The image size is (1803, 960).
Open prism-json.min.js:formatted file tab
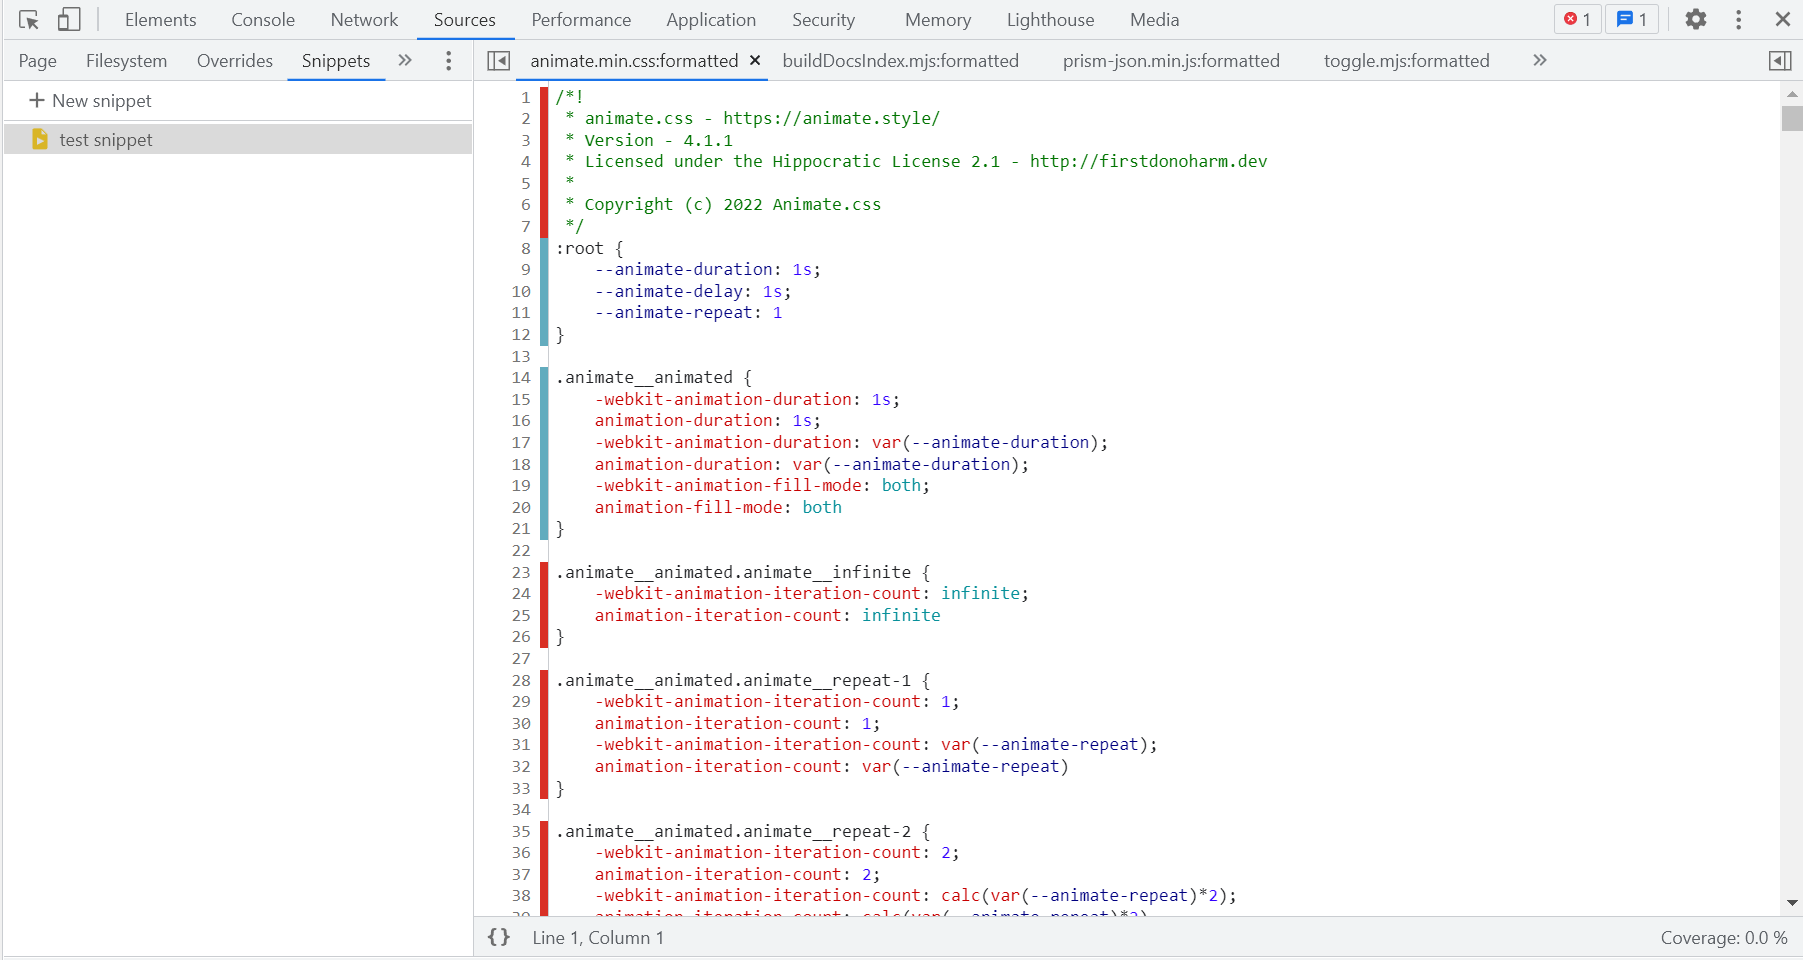(x=1171, y=61)
